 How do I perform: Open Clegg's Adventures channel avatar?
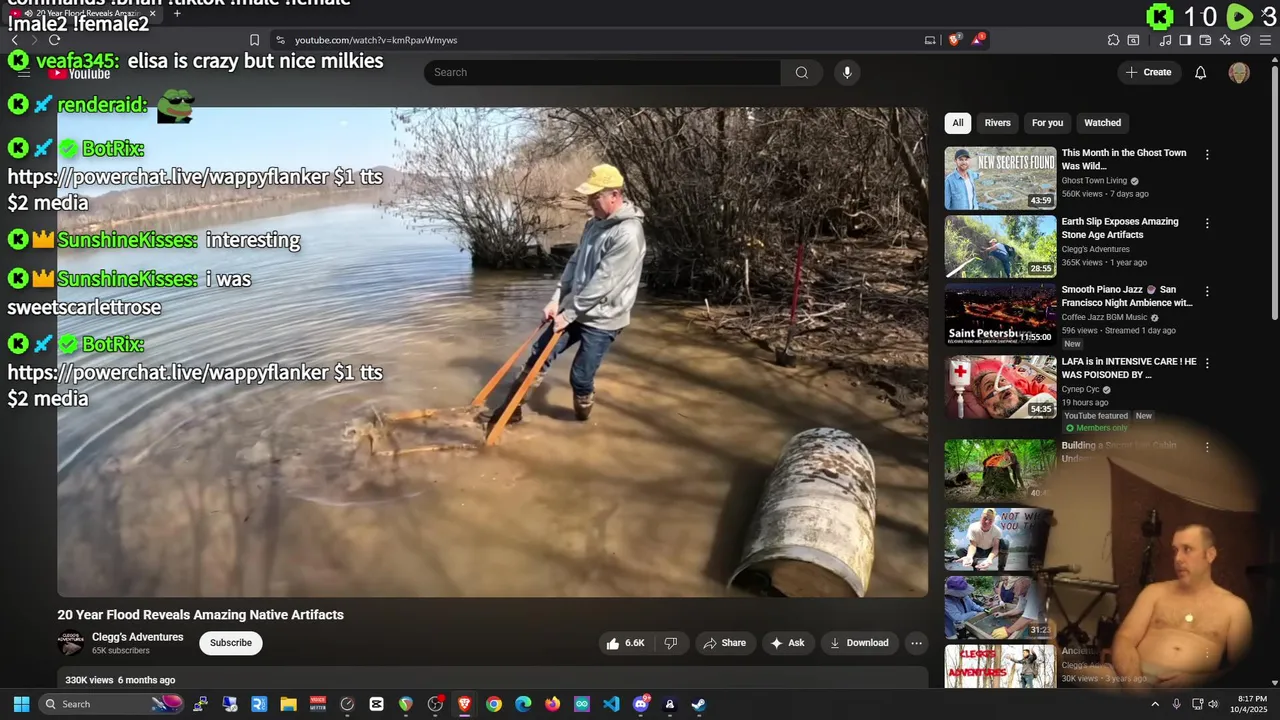pos(70,643)
